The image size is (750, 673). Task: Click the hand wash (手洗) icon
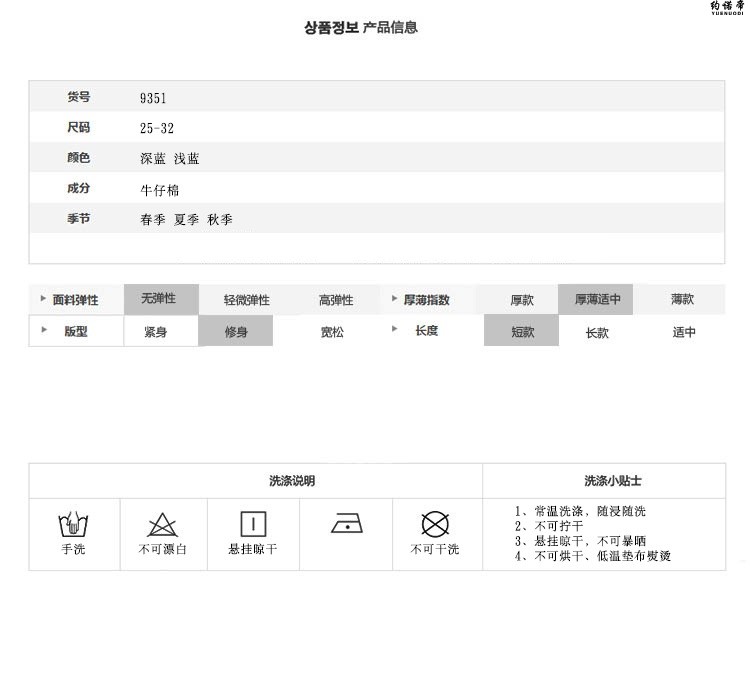(72, 524)
